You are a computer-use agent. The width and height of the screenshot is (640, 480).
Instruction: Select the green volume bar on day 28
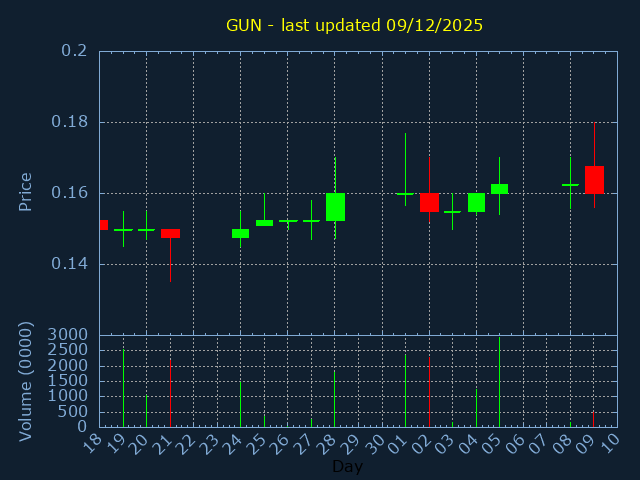335,399
